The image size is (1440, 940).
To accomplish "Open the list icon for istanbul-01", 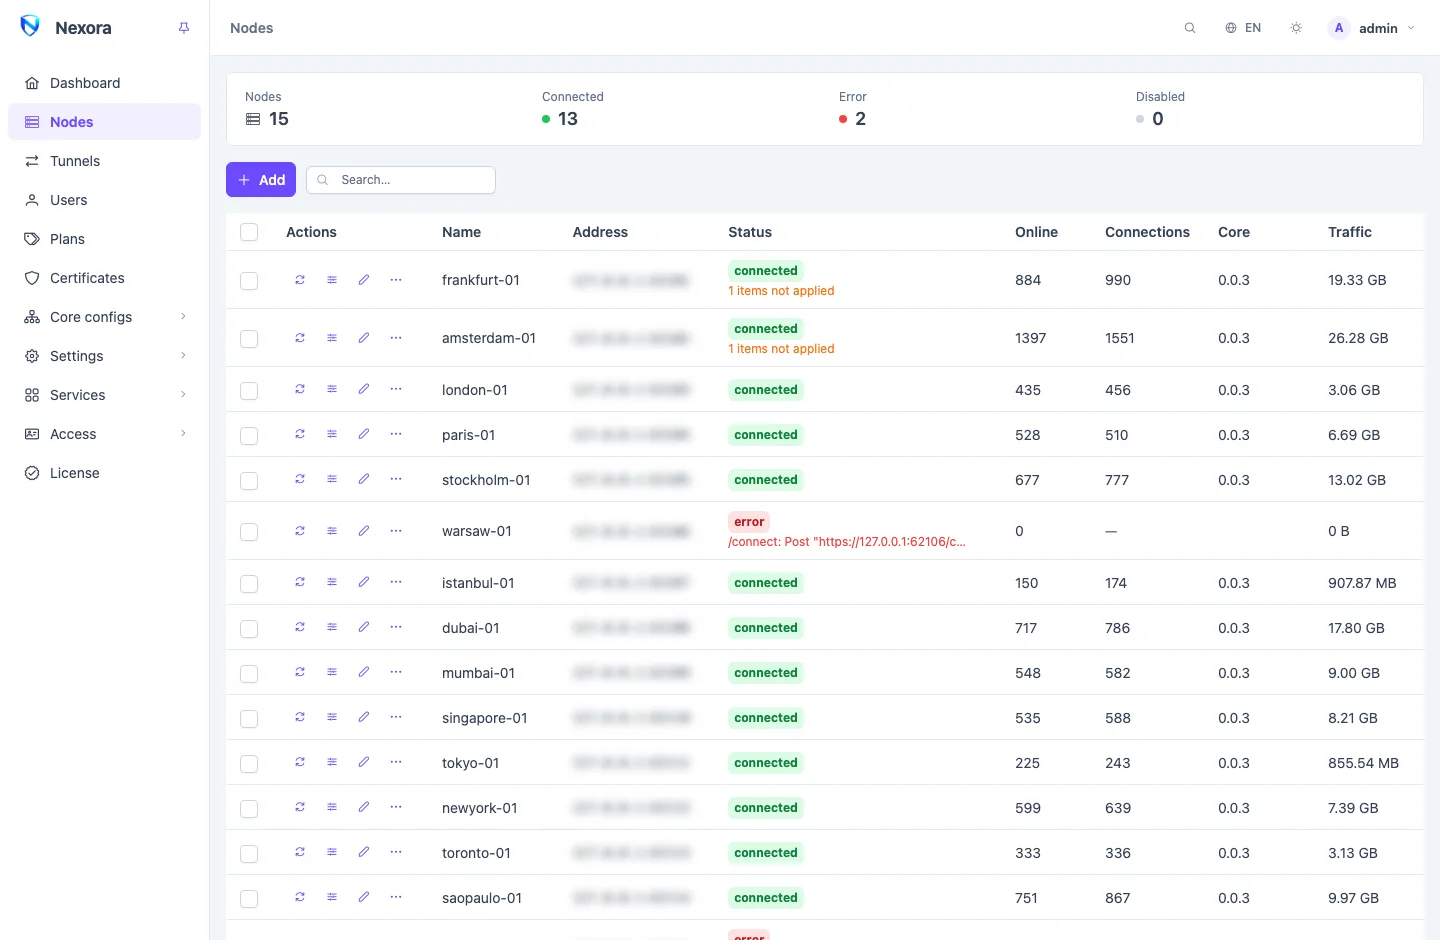I will point(332,582).
